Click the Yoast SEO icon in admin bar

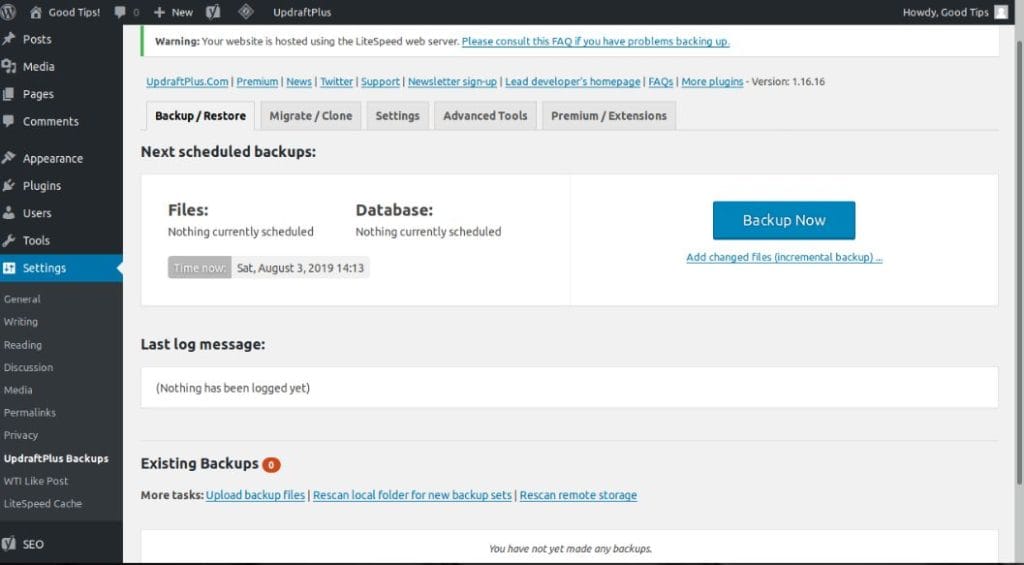[213, 12]
